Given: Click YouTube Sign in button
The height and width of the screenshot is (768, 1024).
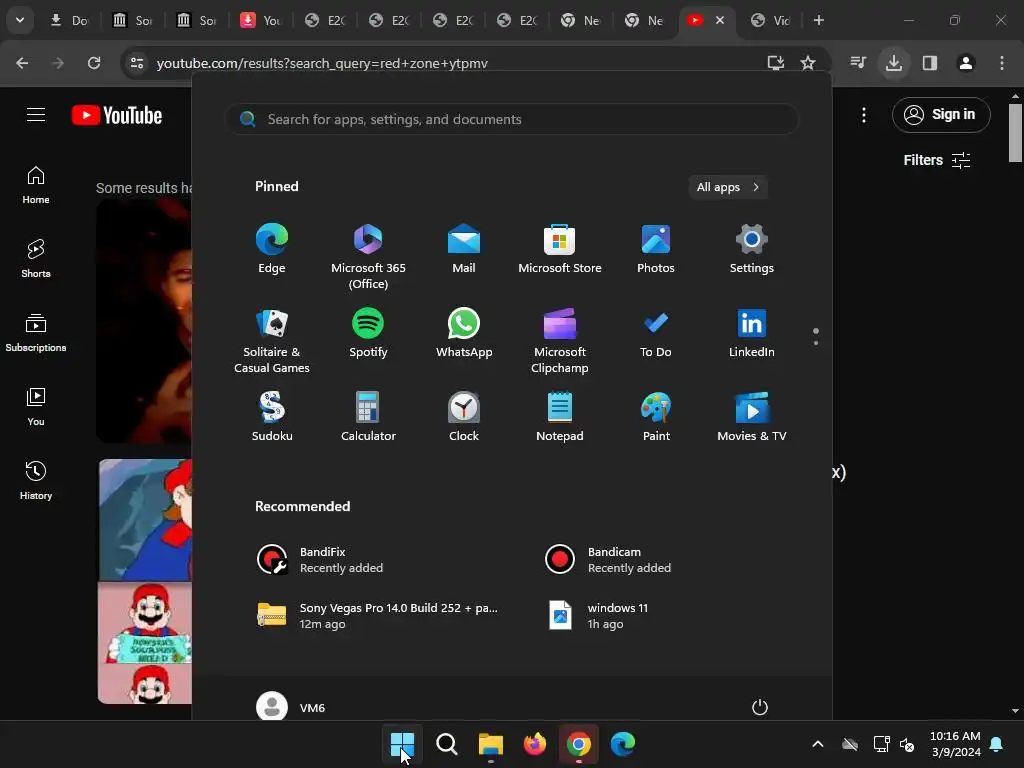Looking at the screenshot, I should pyautogui.click(x=941, y=114).
